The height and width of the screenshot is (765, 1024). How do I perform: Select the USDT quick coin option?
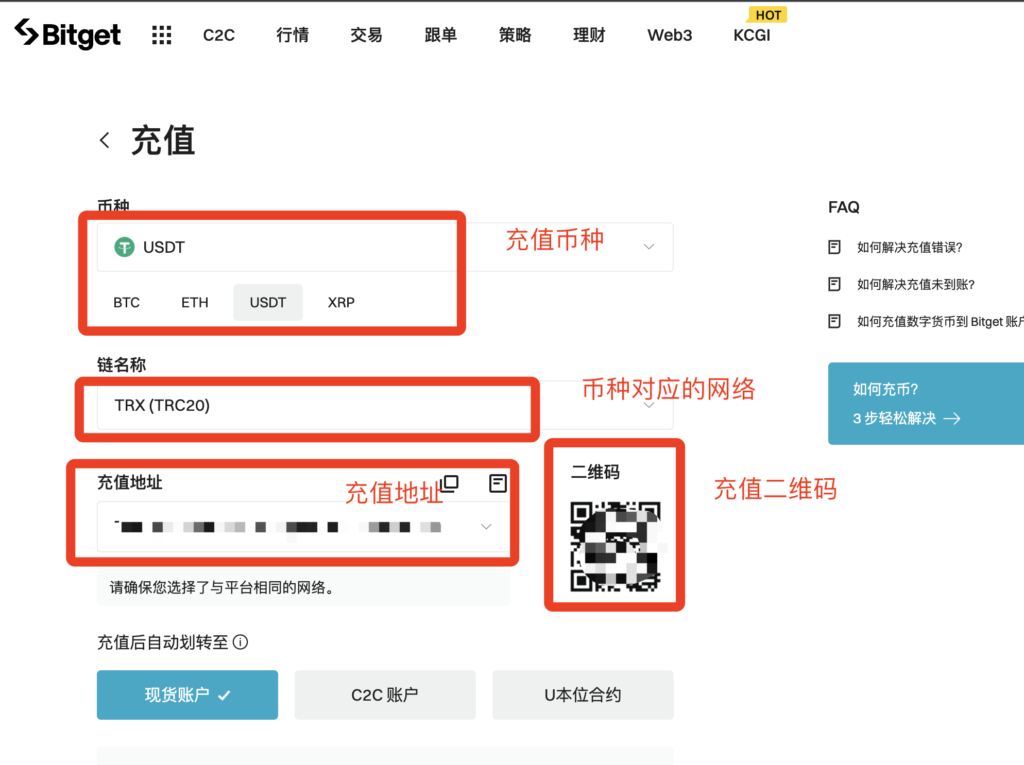click(x=268, y=302)
